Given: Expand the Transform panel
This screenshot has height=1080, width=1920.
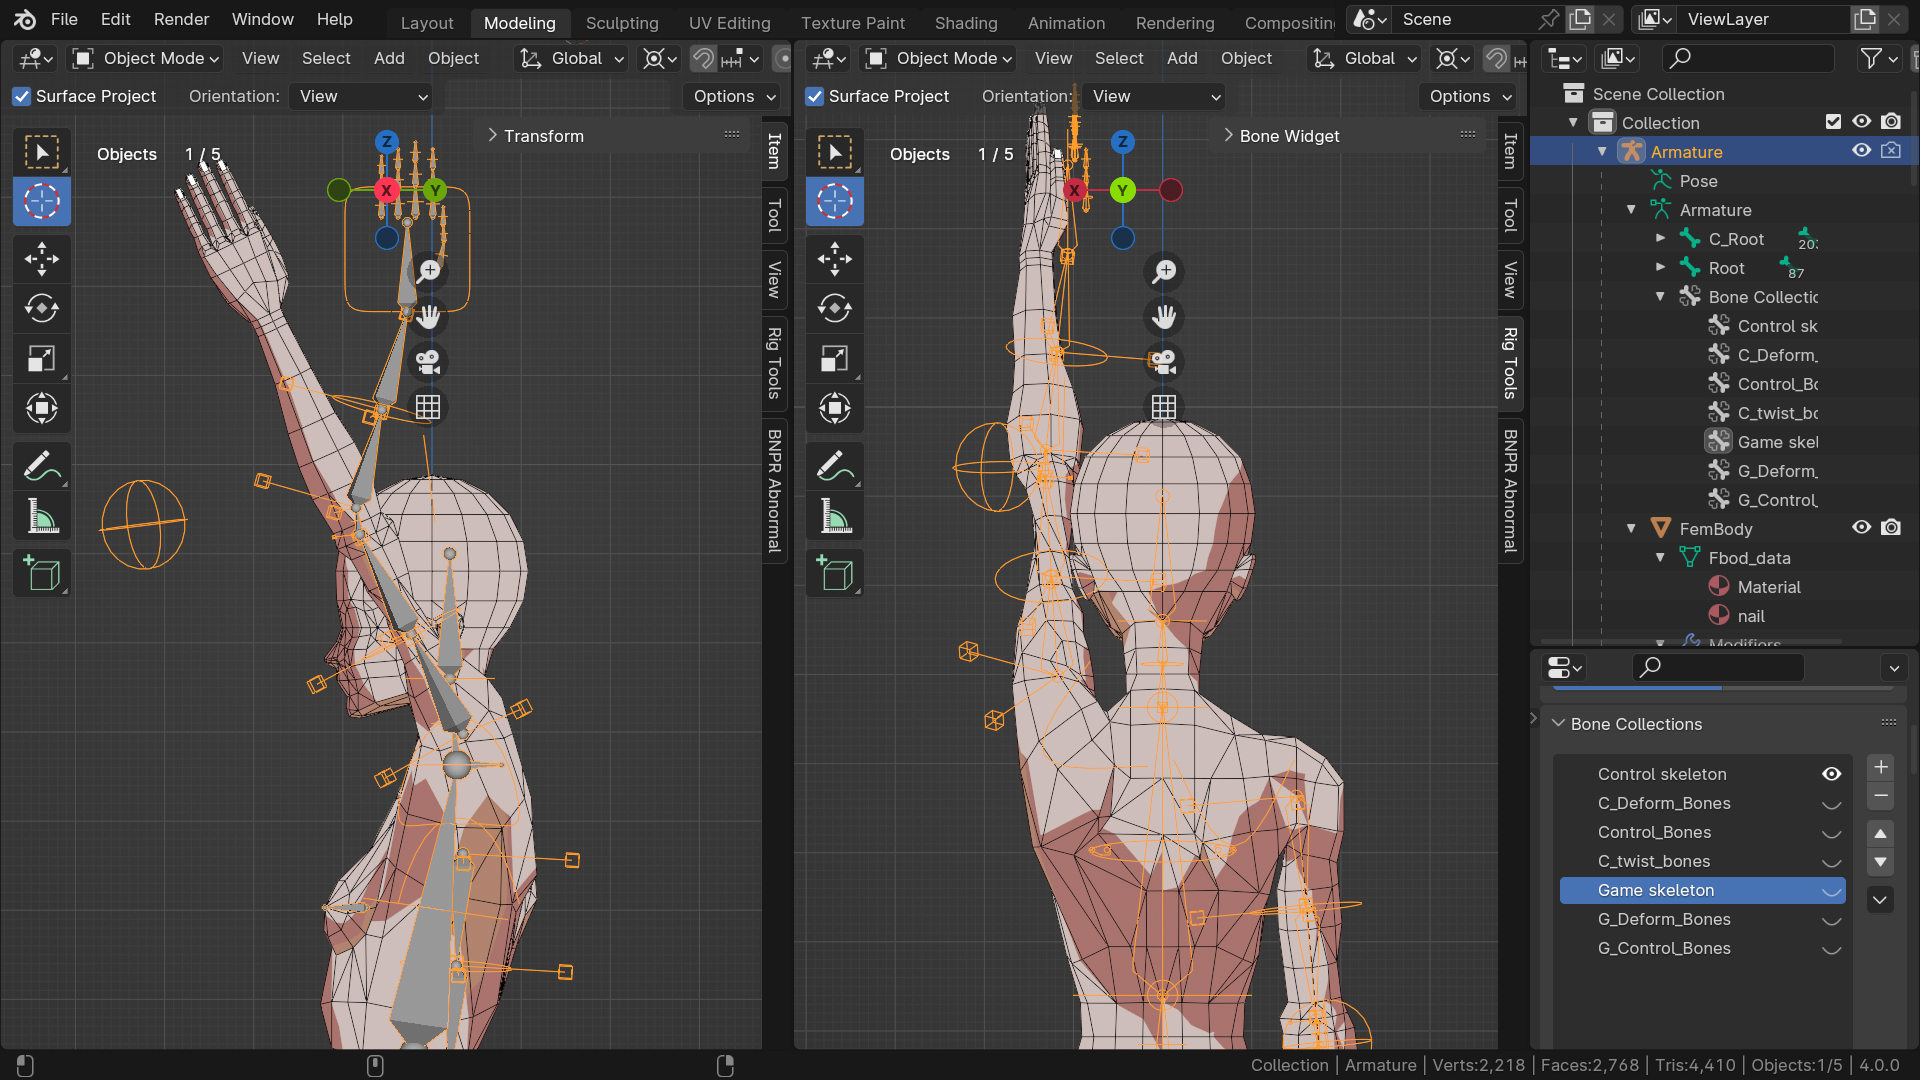Looking at the screenshot, I should click(x=543, y=136).
